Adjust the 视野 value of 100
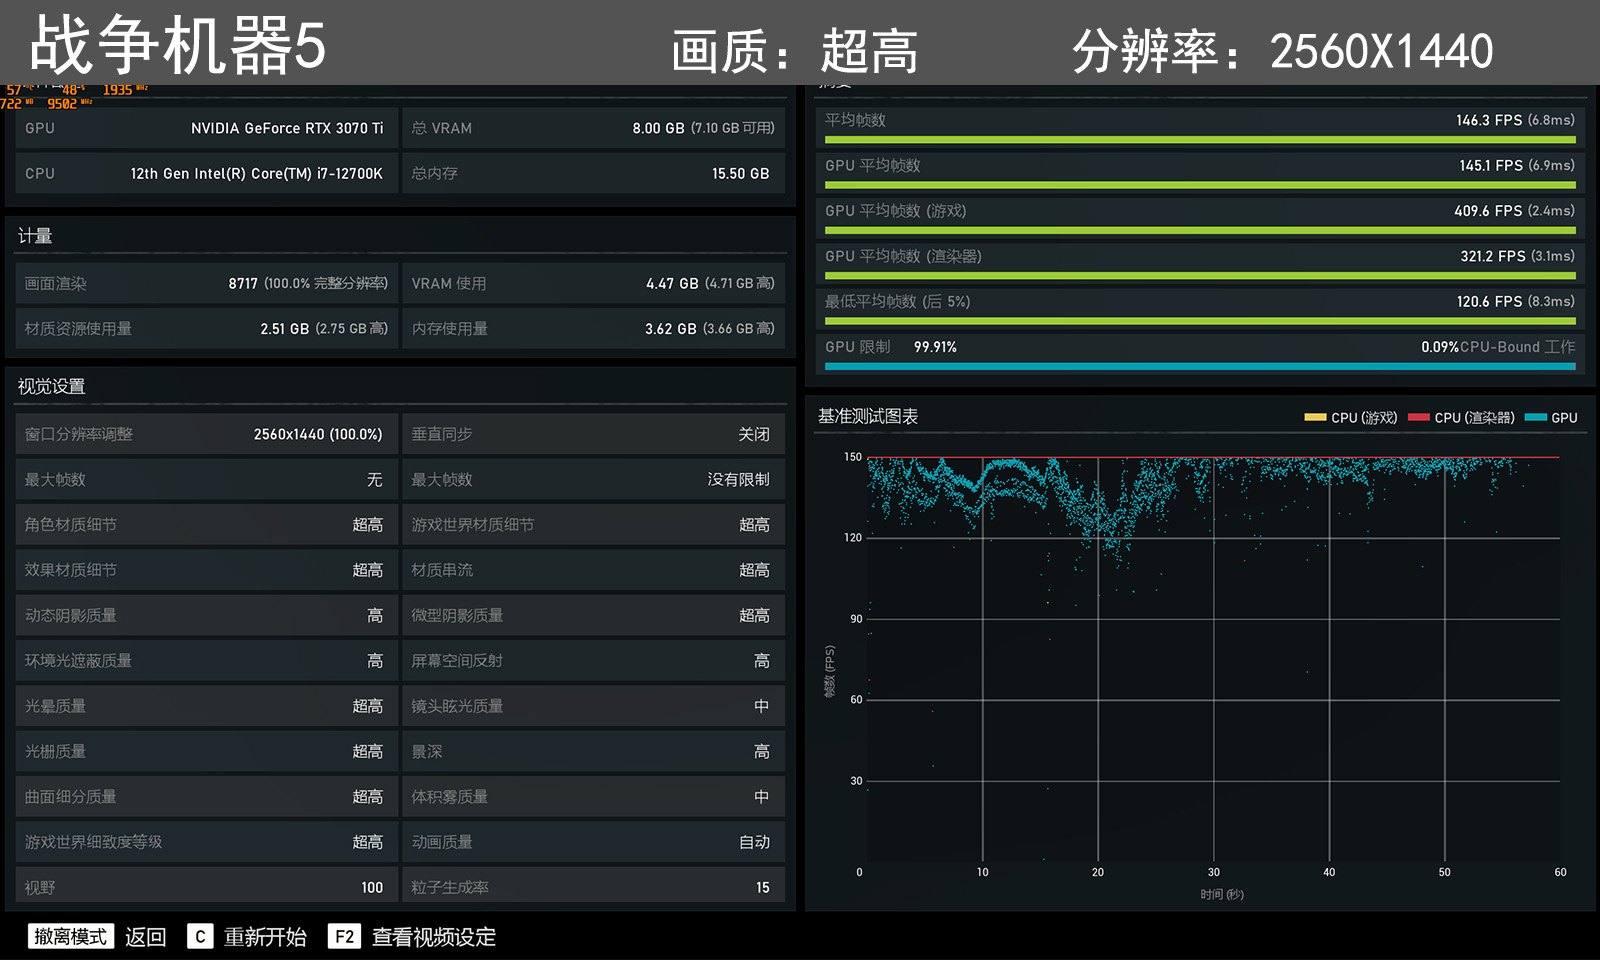The image size is (1600, 960). point(205,887)
